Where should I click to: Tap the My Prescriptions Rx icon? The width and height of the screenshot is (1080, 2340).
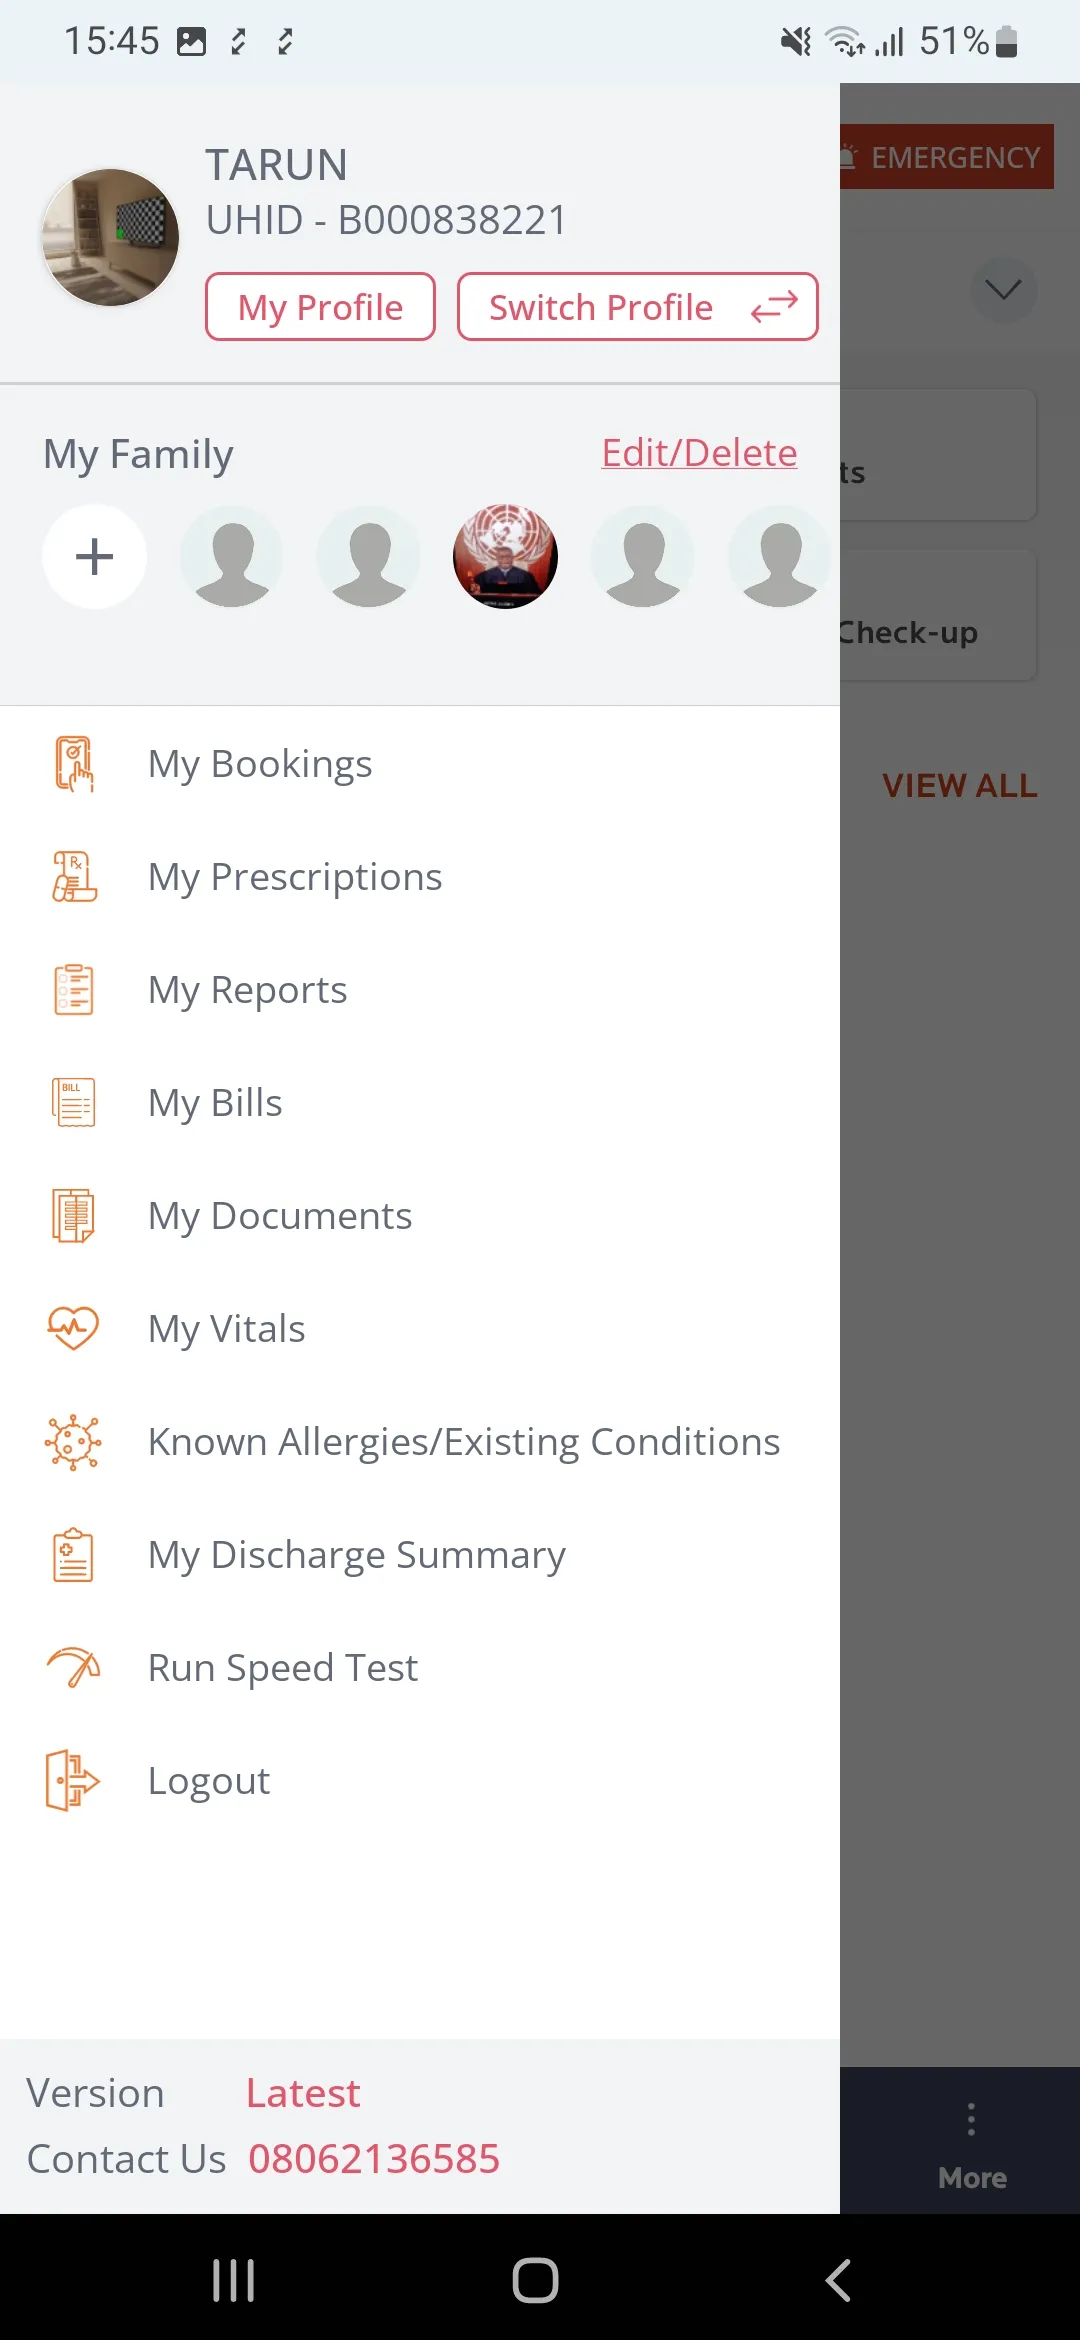73,877
